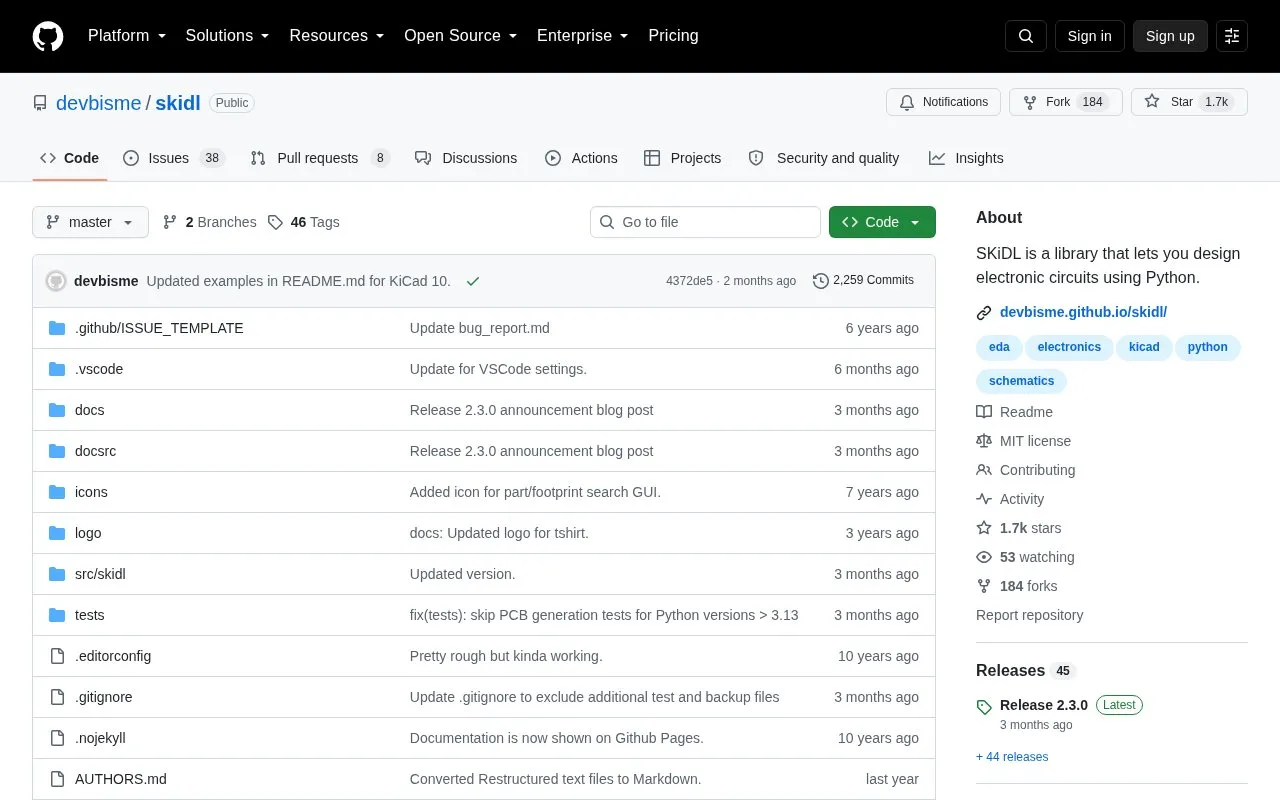
Task: Open the Projects tab
Action: coord(682,158)
